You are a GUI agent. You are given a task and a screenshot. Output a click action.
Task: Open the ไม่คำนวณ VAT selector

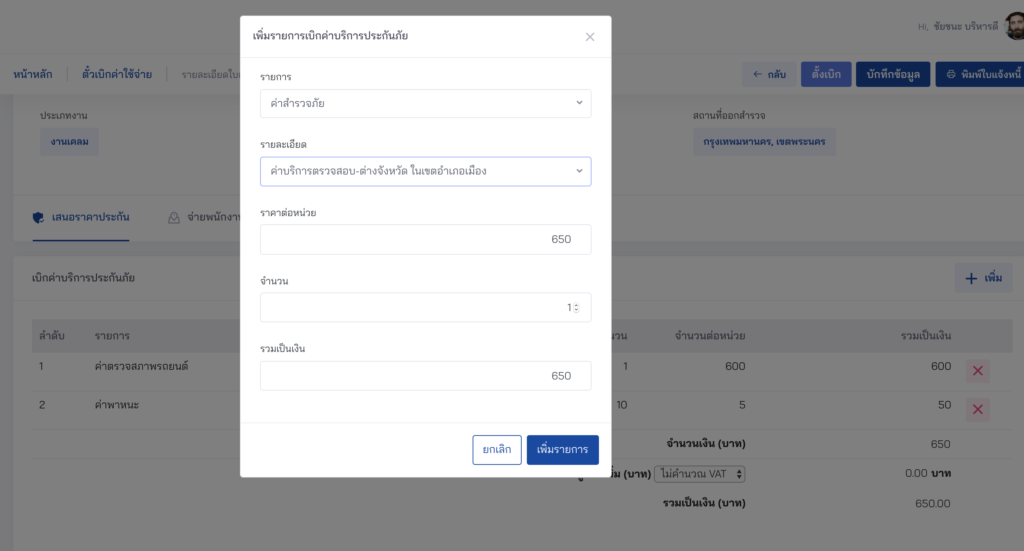coord(699,474)
